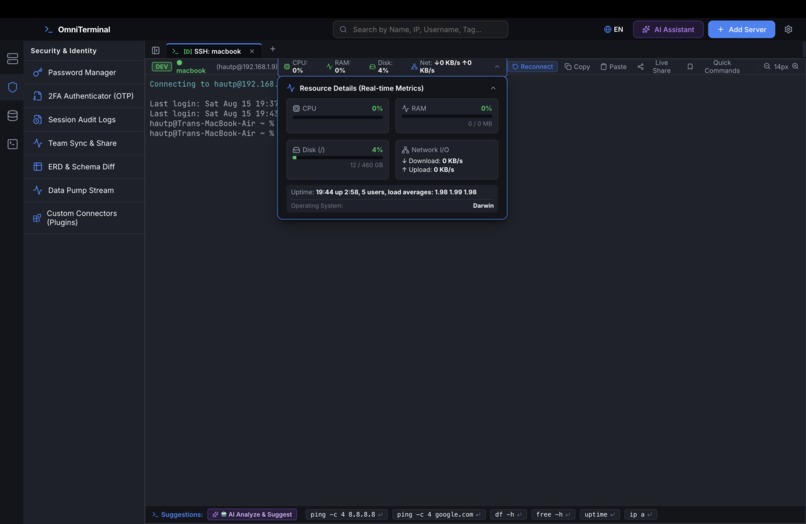Click the AI Assistant button

[668, 29]
